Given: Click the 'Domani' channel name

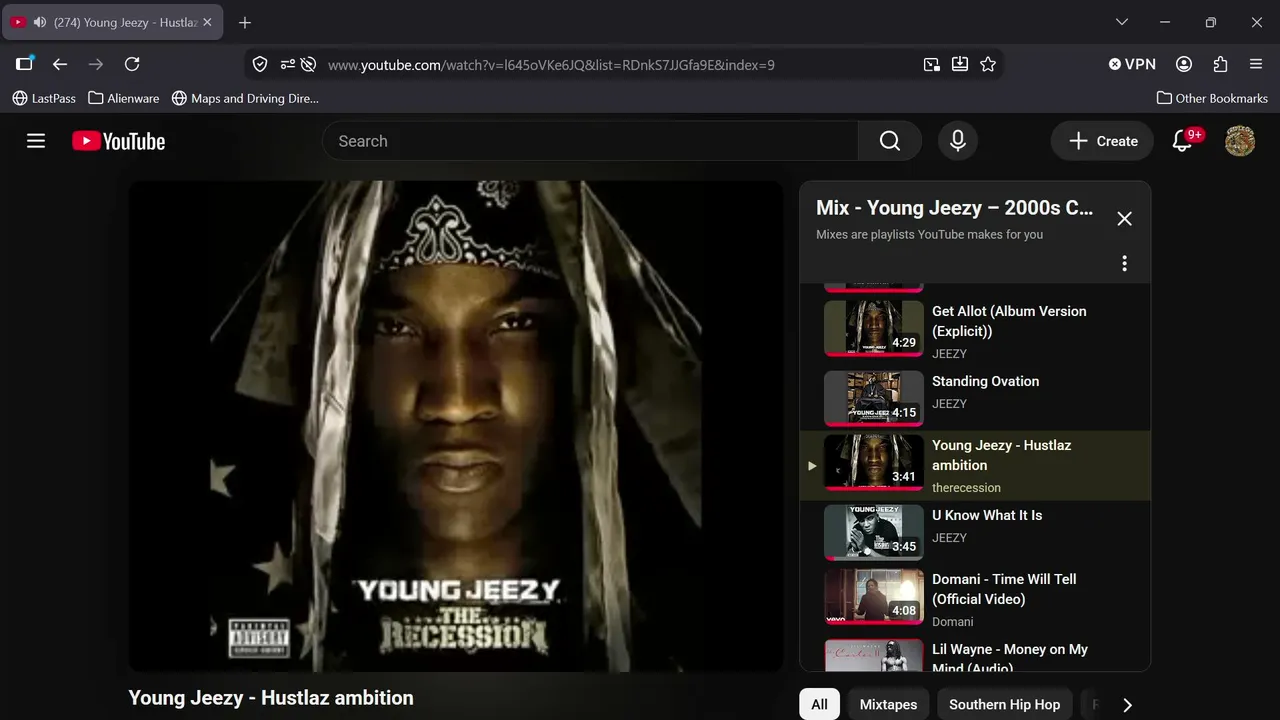Looking at the screenshot, I should tap(952, 622).
